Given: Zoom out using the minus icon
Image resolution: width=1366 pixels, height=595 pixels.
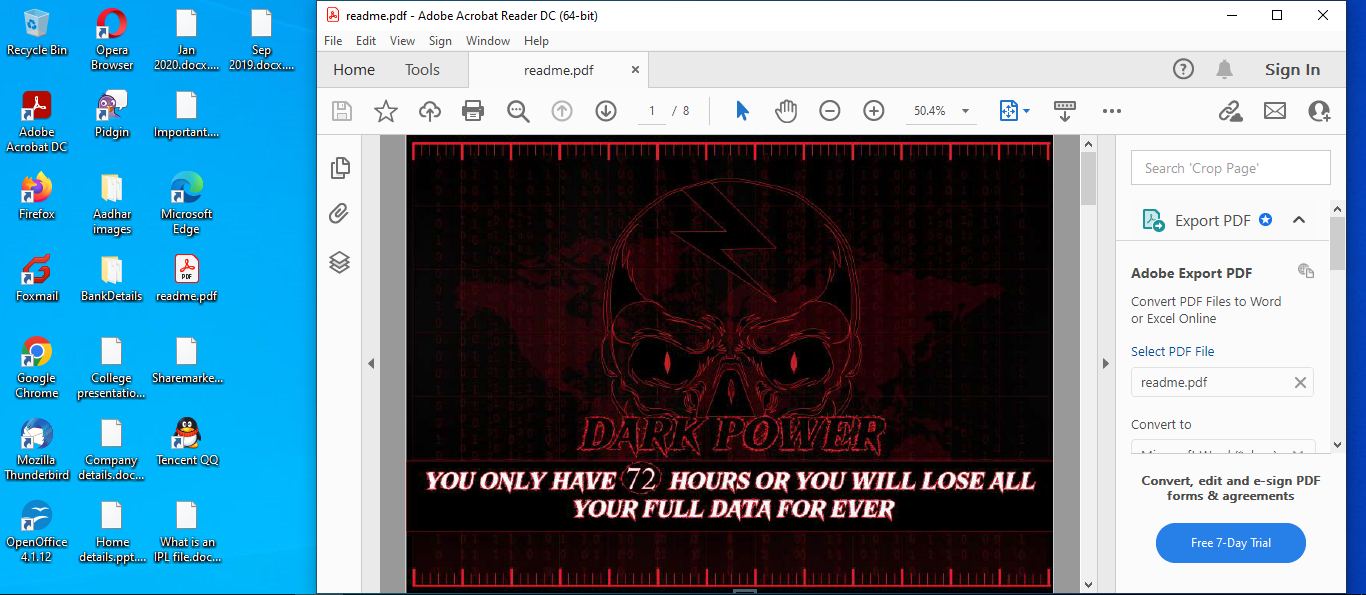Looking at the screenshot, I should (x=830, y=111).
